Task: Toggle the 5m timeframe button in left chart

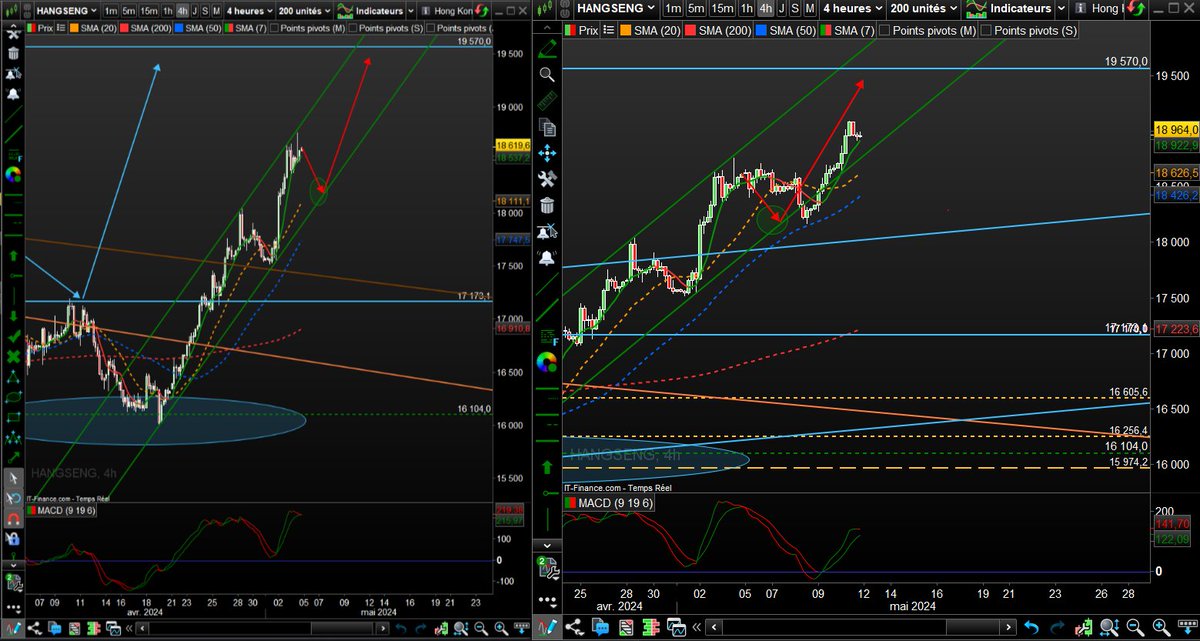Action: pyautogui.click(x=128, y=10)
